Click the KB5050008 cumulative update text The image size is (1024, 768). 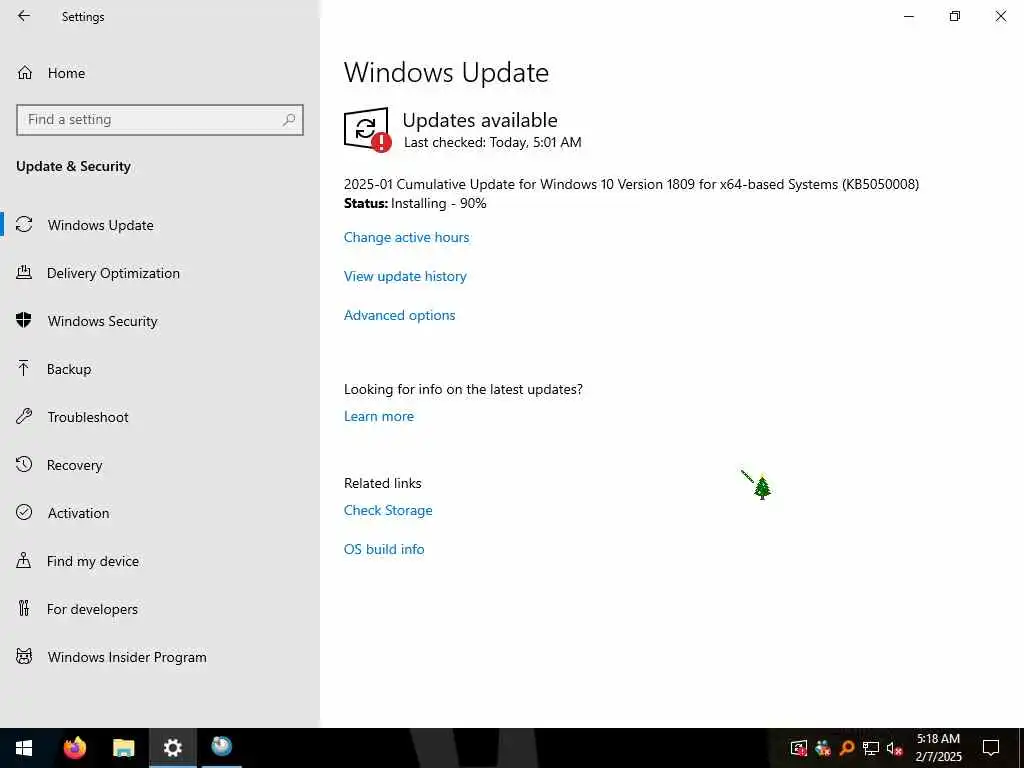point(631,184)
